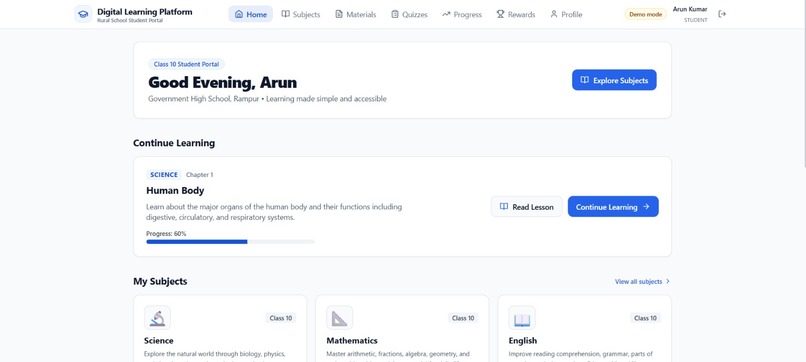Click the Good Evening, Arun heading

[223, 83]
